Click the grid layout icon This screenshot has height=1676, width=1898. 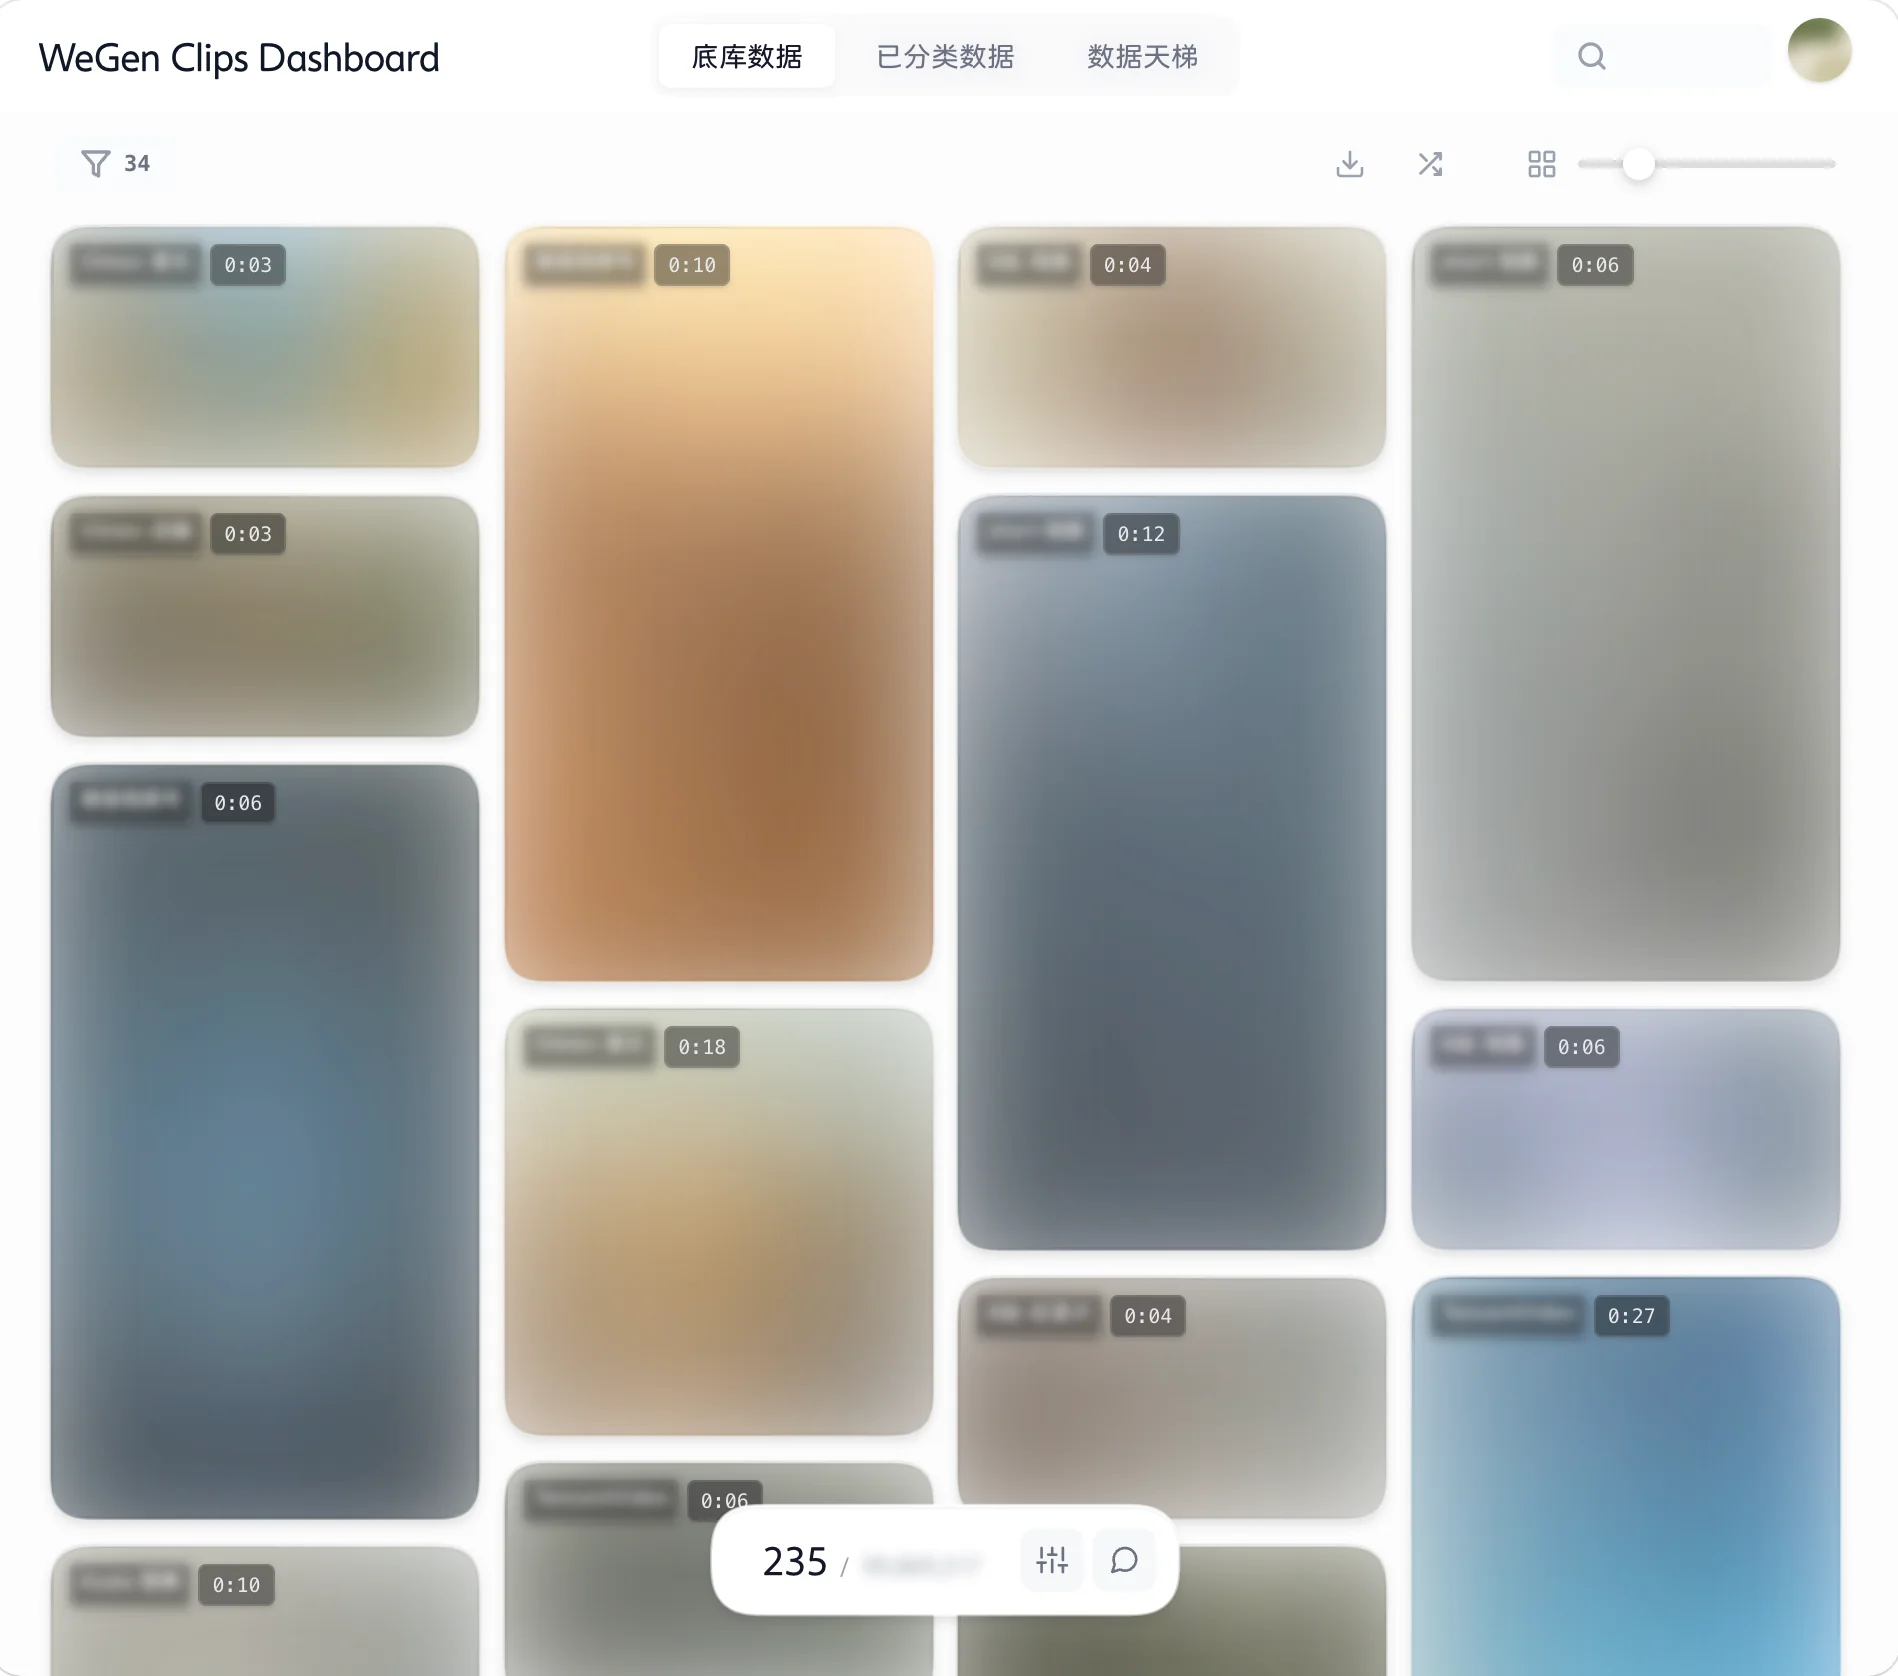coord(1542,164)
